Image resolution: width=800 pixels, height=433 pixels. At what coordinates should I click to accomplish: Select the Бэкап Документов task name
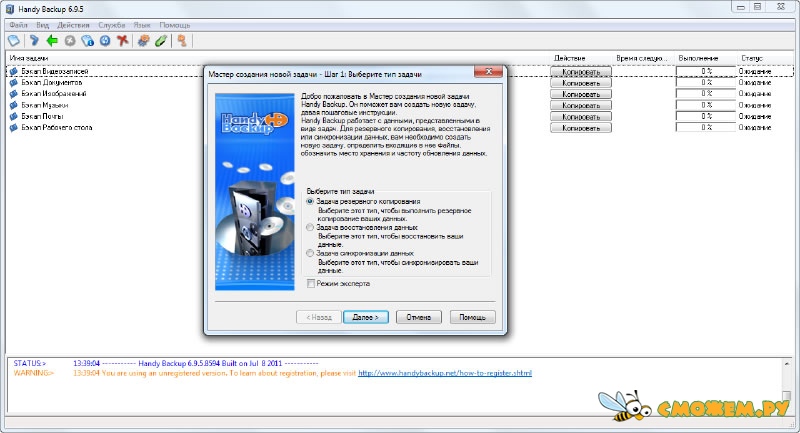tap(52, 83)
